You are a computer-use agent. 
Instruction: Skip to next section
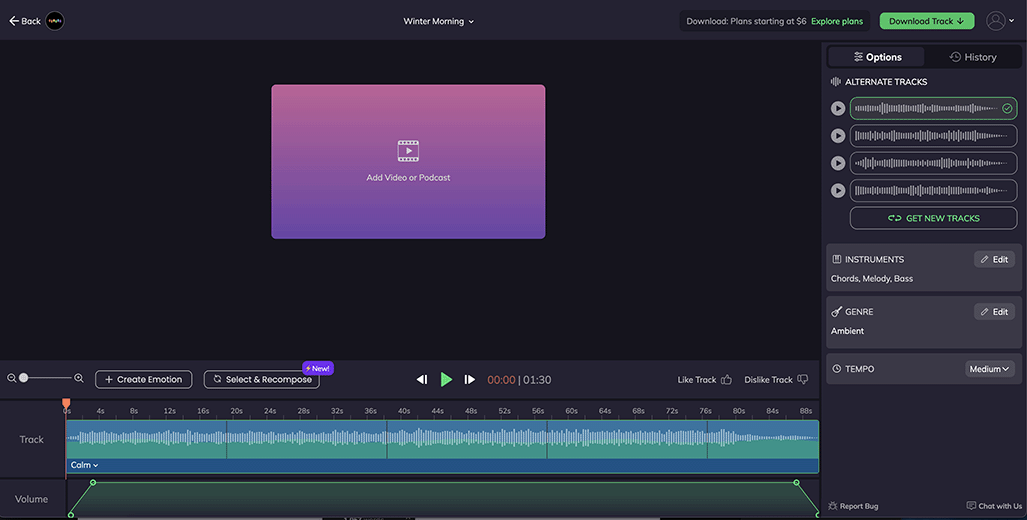[470, 379]
